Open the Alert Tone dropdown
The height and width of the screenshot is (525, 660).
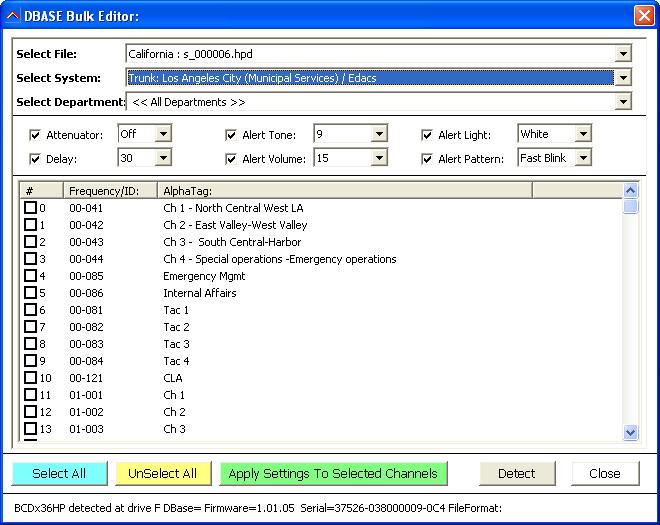pyautogui.click(x=379, y=134)
